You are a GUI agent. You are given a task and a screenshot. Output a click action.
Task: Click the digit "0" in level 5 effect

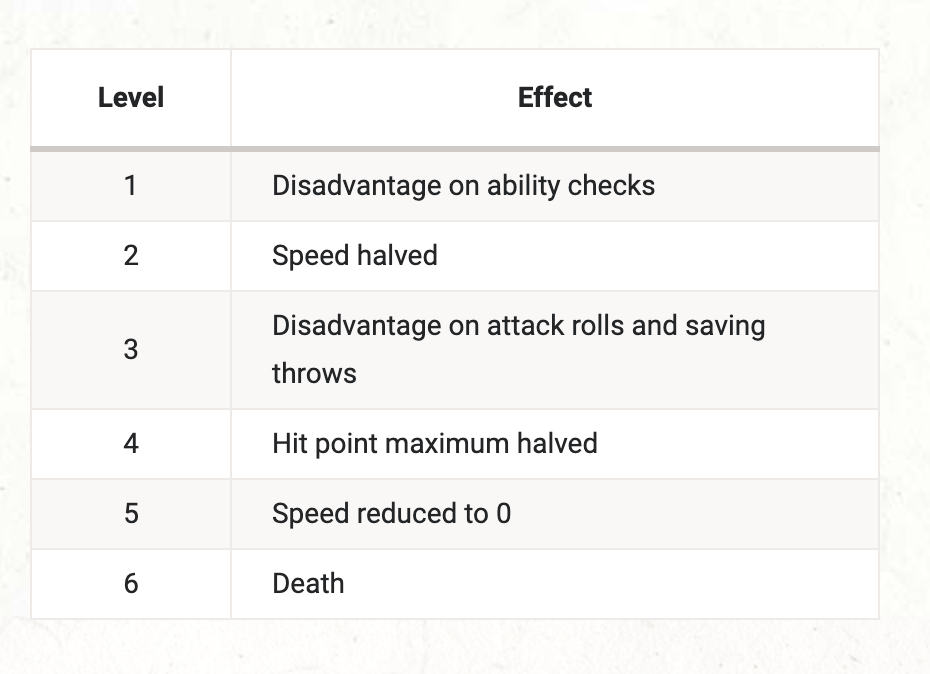click(503, 514)
